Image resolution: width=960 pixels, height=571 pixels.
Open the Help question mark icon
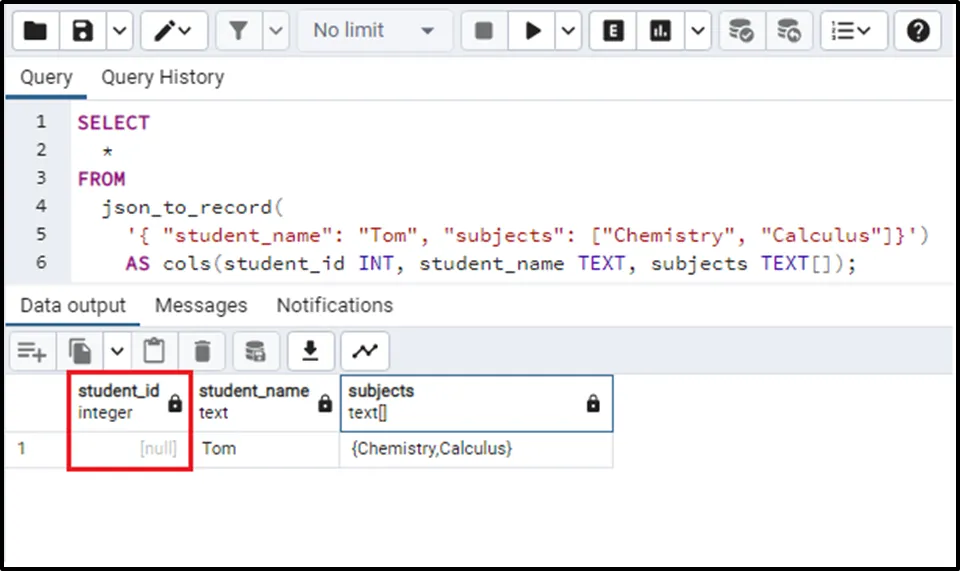click(917, 31)
